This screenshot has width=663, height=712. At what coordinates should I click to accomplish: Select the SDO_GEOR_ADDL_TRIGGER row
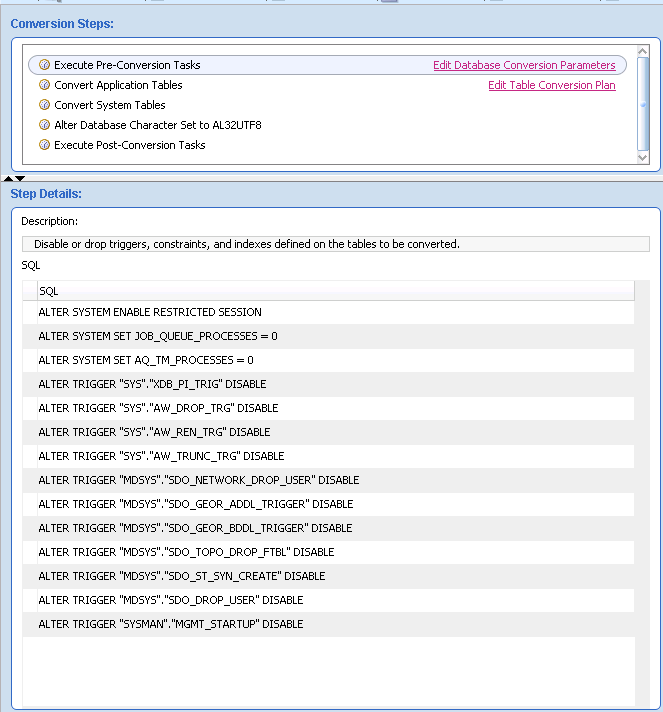tap(328, 504)
